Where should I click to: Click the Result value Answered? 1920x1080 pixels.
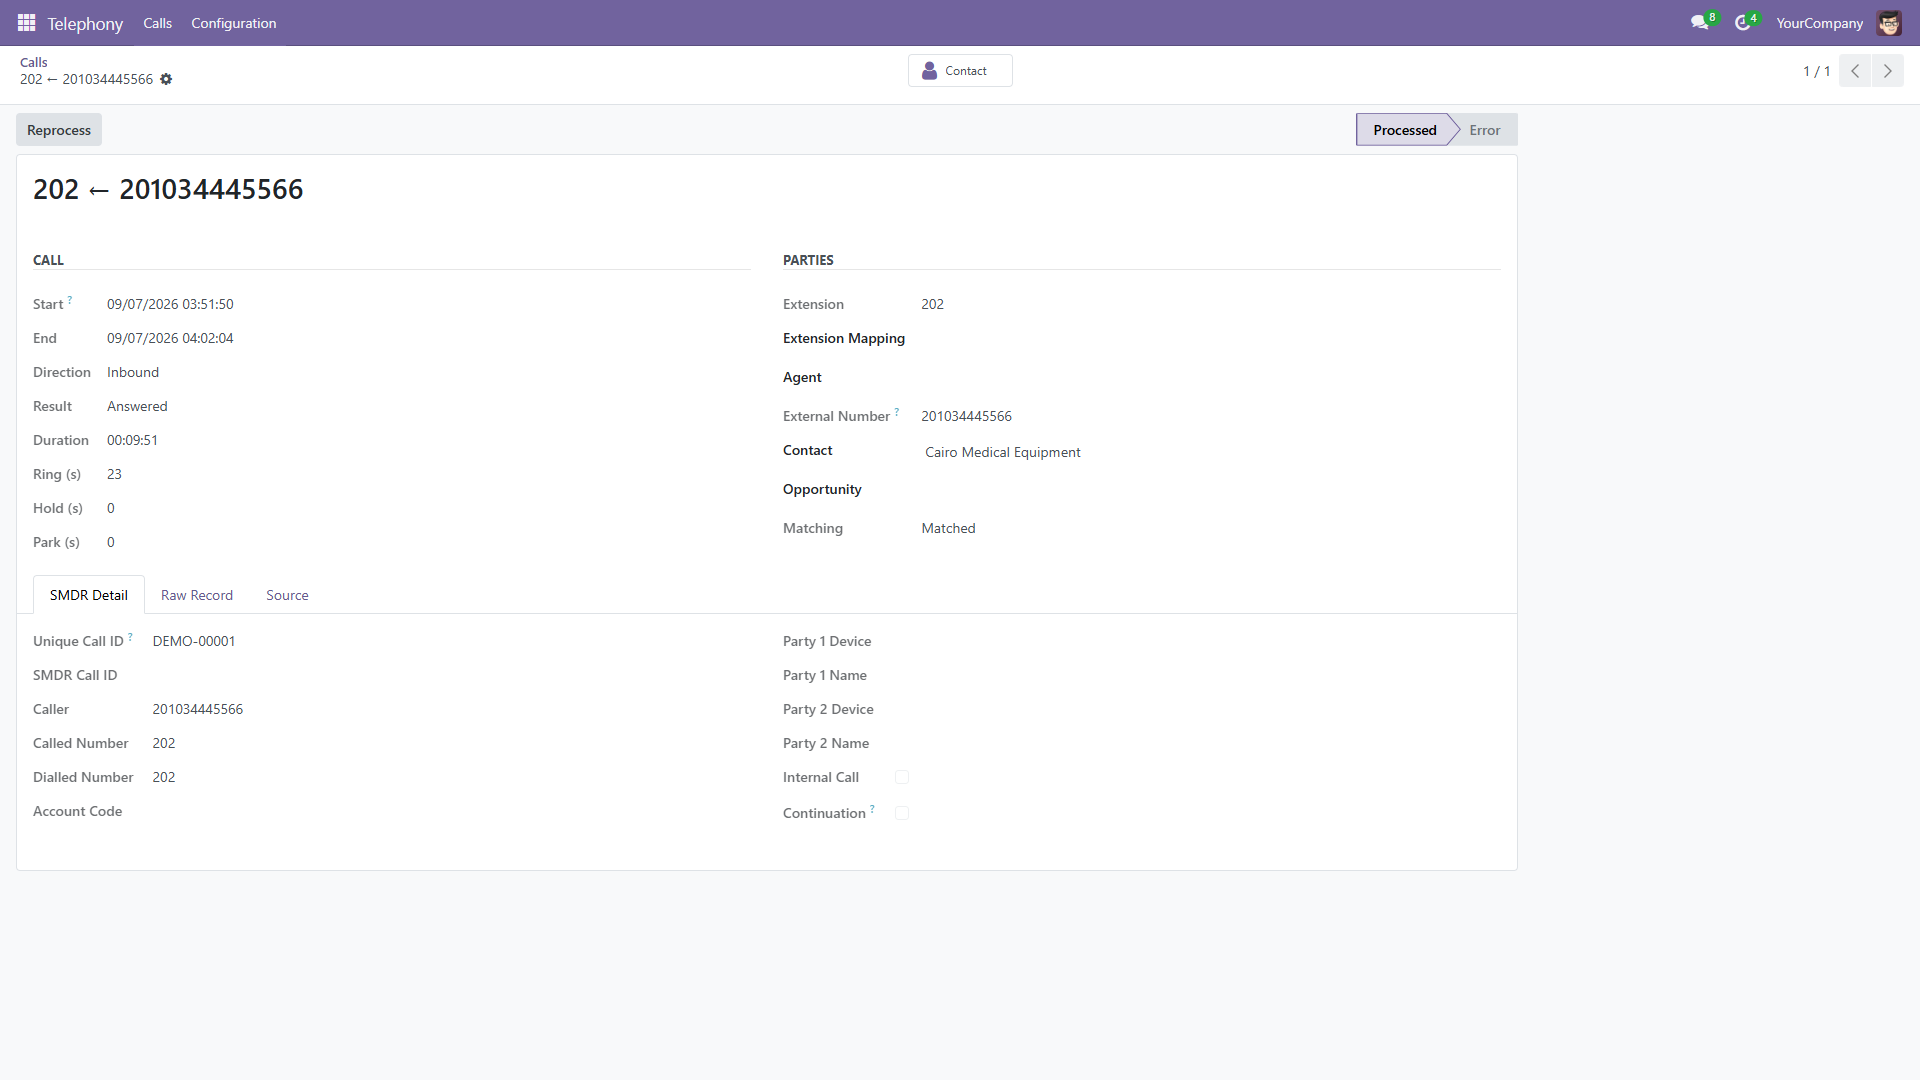pyautogui.click(x=137, y=406)
